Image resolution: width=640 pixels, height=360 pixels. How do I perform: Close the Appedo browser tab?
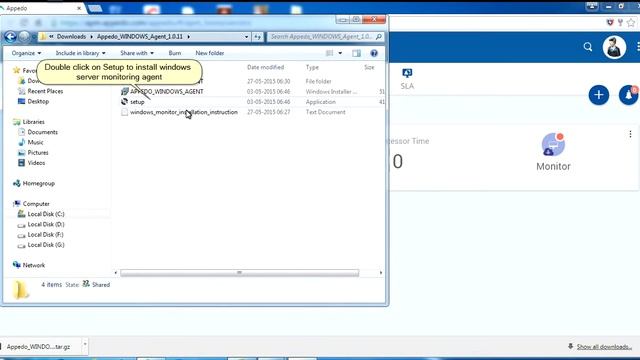79,8
